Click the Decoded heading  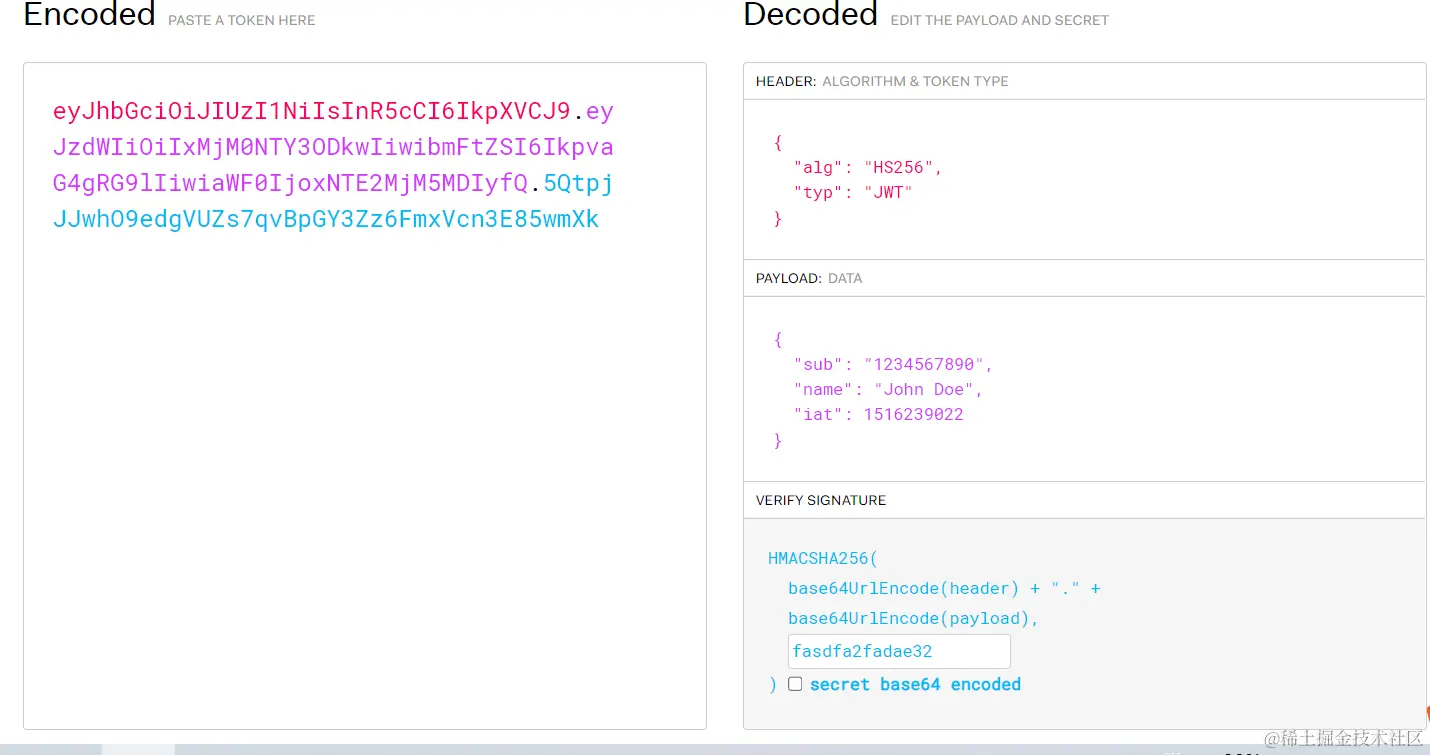[x=810, y=15]
